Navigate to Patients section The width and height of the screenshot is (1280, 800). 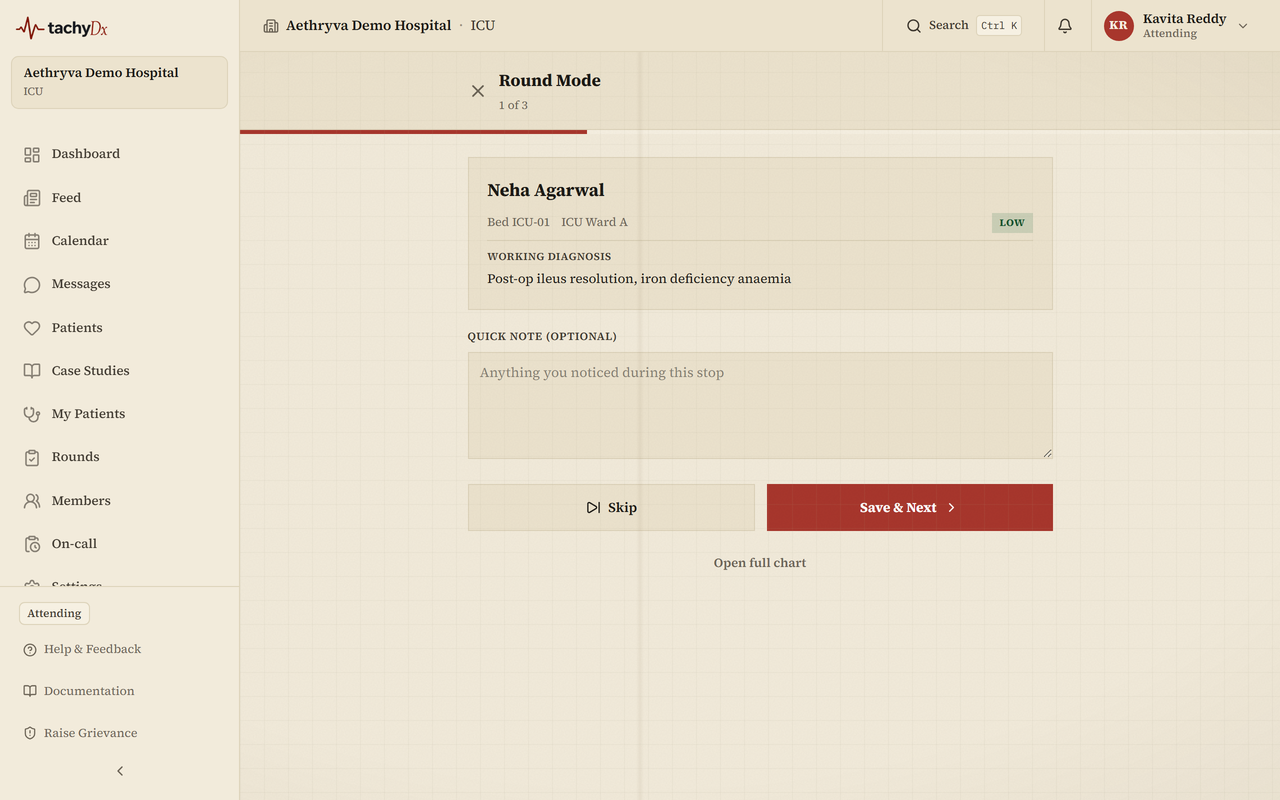click(x=119, y=328)
